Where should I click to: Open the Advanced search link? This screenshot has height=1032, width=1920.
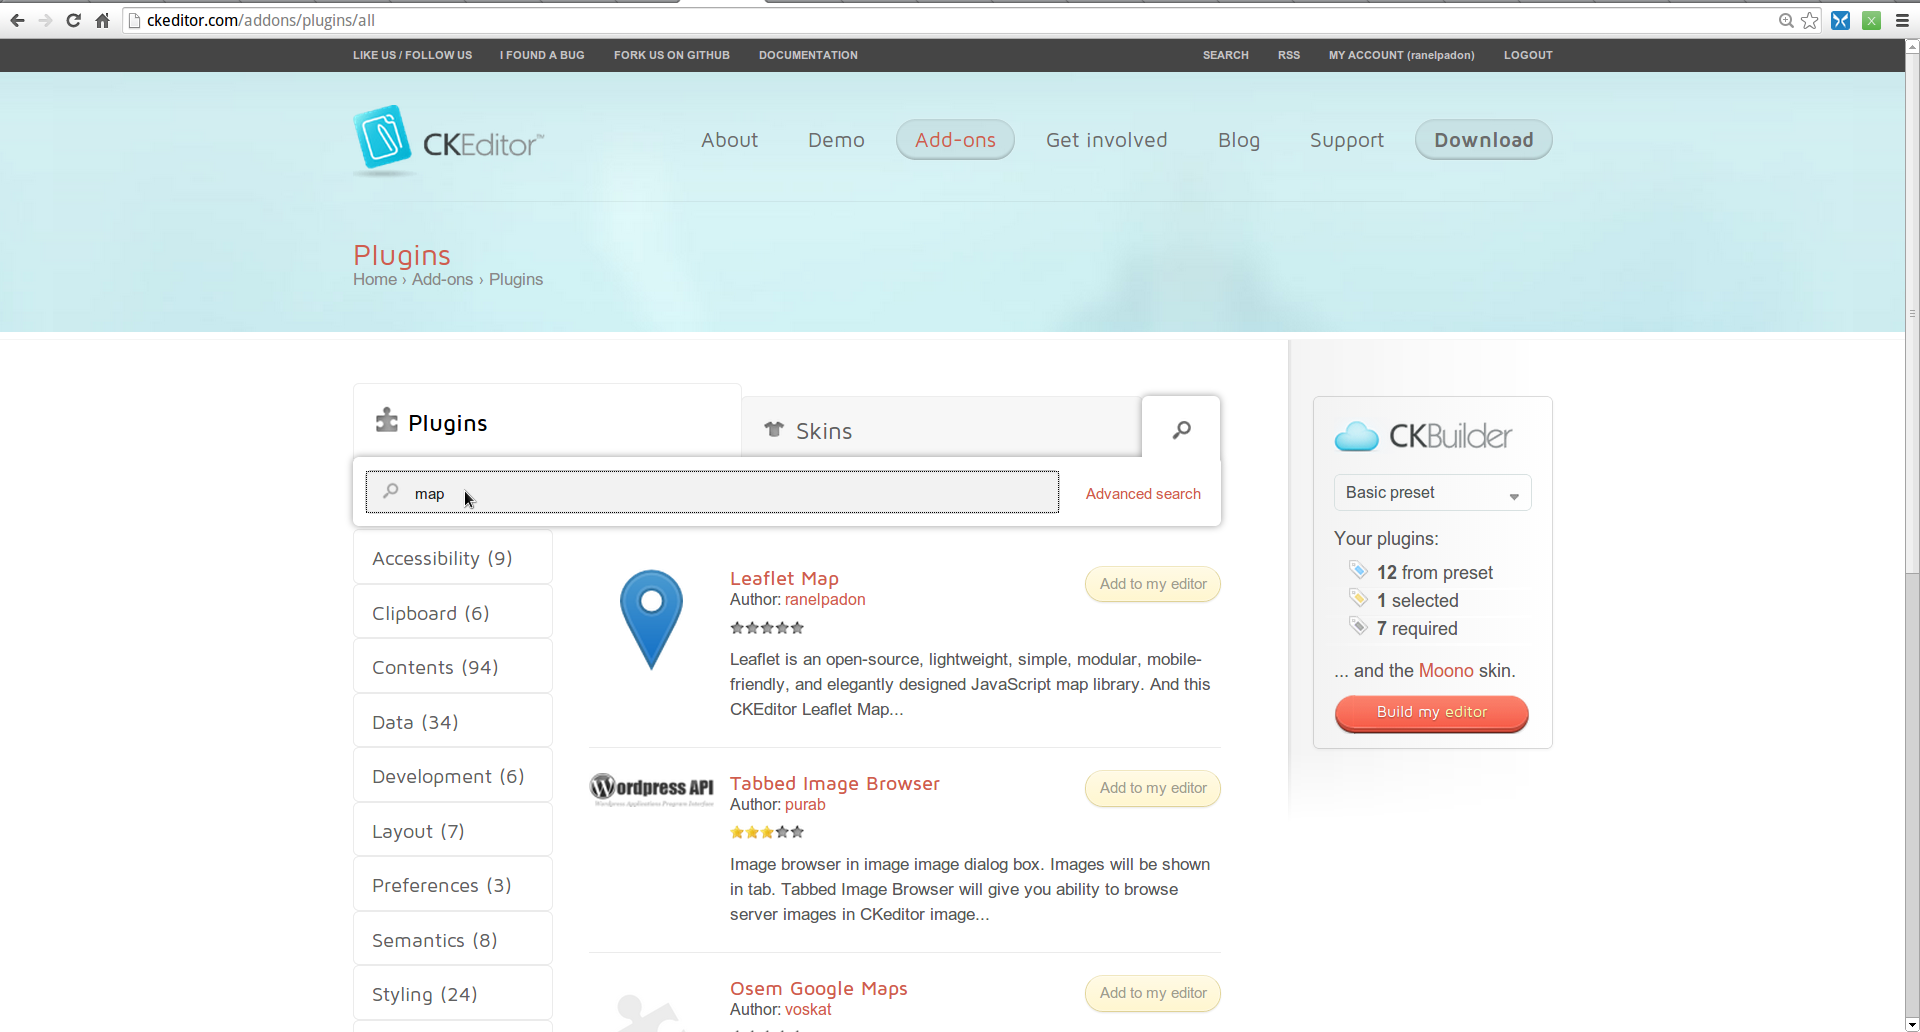1143,494
